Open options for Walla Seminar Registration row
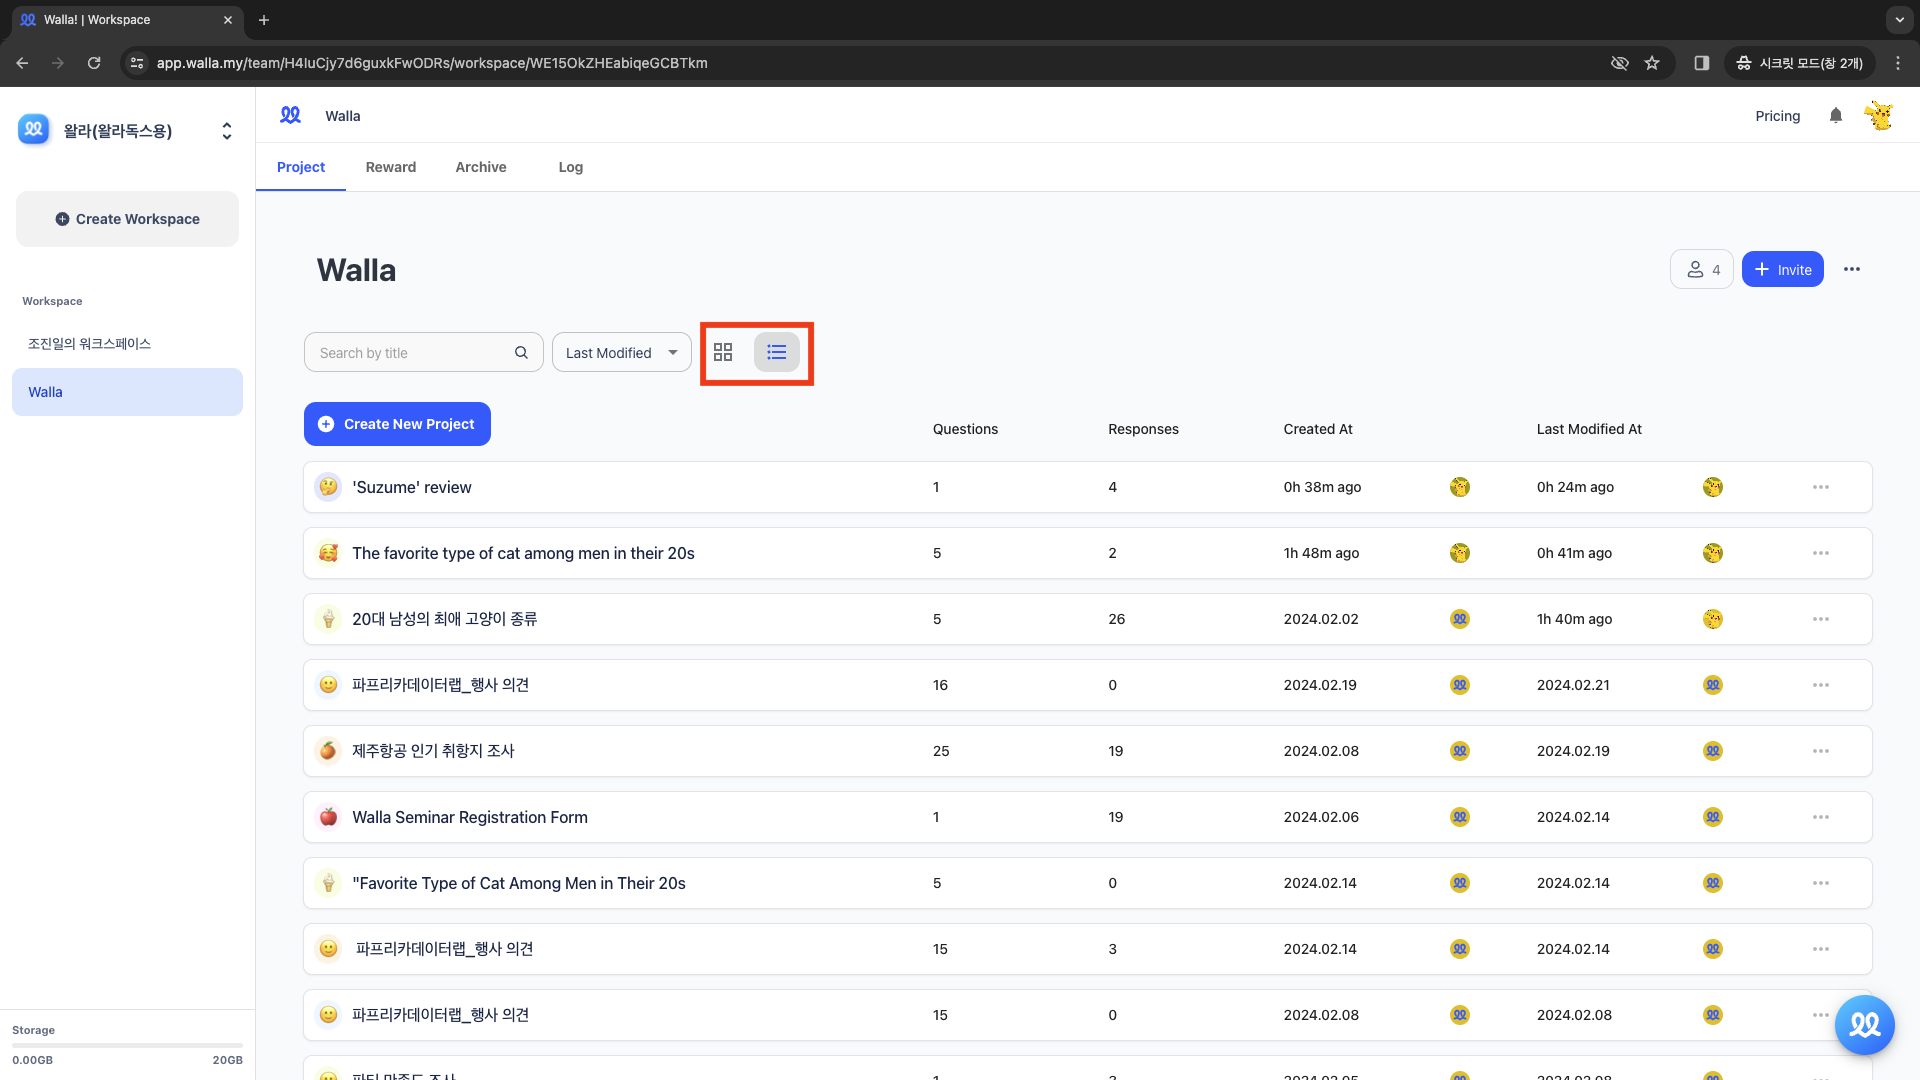The image size is (1920, 1080). [x=1821, y=817]
